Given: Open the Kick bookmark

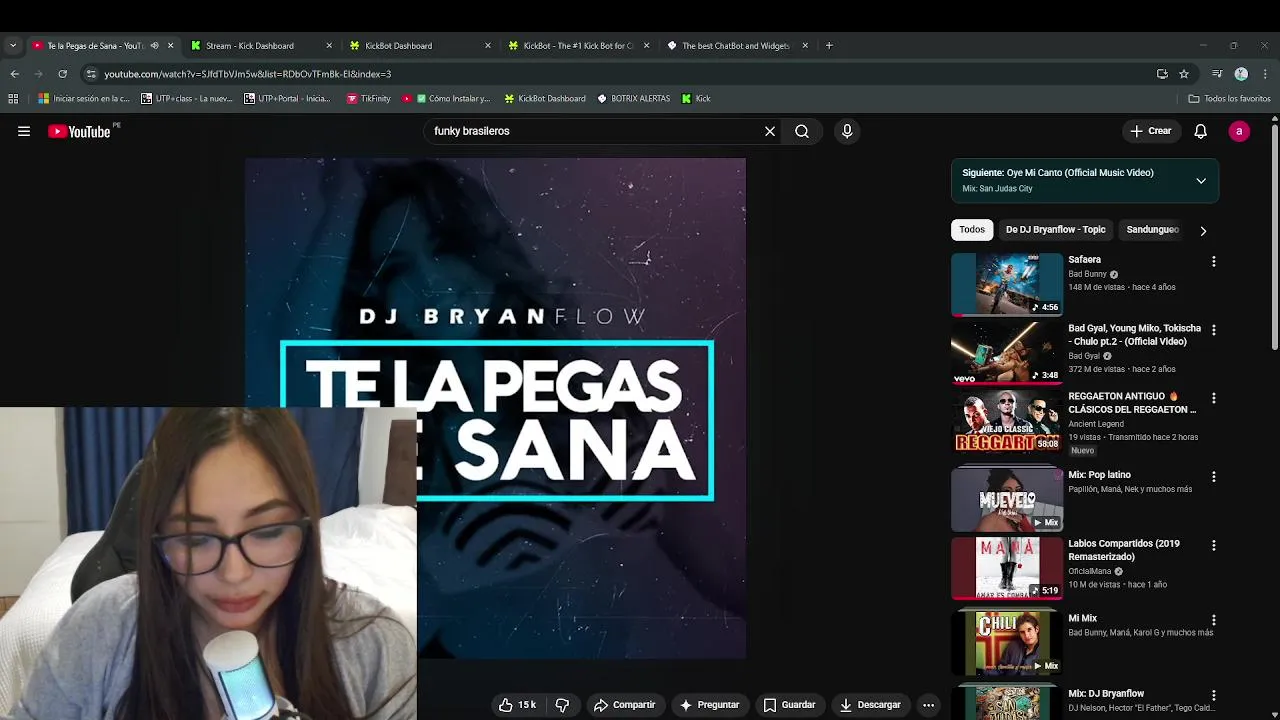Looking at the screenshot, I should pyautogui.click(x=696, y=98).
